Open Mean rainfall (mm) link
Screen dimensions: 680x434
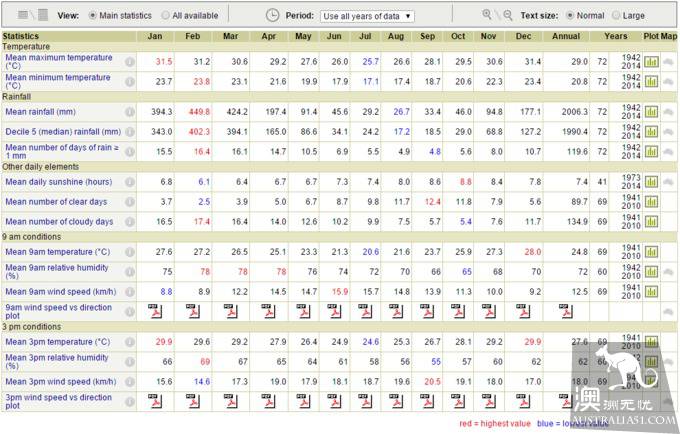[40, 112]
